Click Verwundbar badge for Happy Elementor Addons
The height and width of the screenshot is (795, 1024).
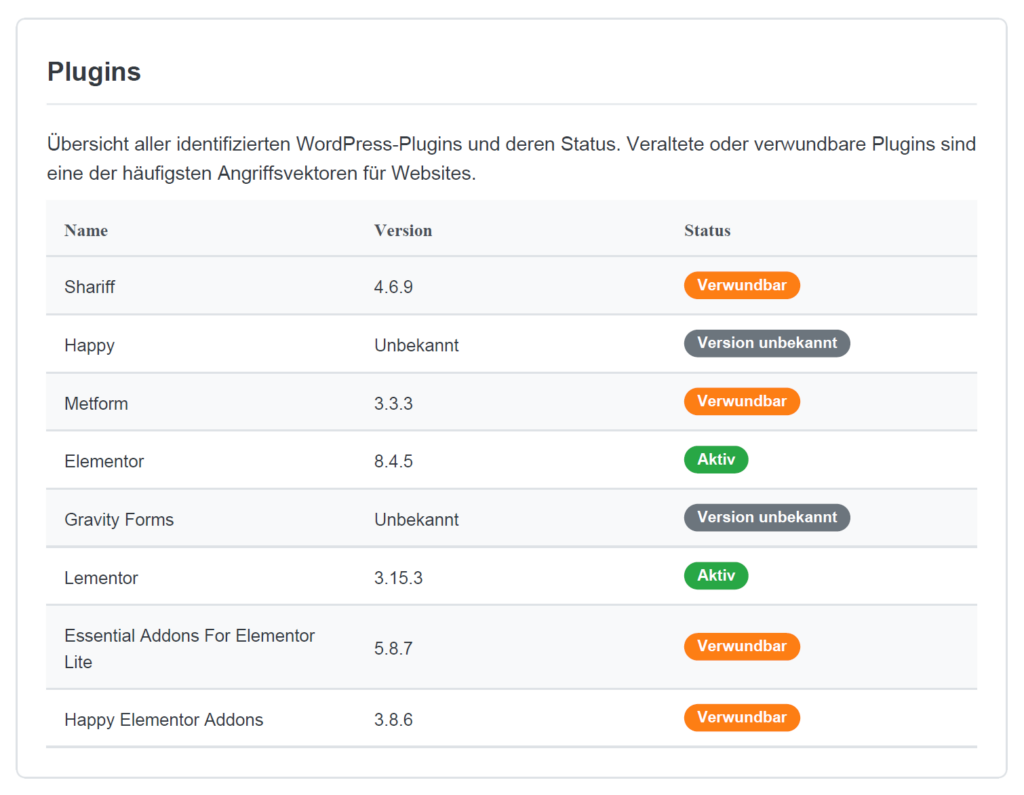[x=741, y=718]
